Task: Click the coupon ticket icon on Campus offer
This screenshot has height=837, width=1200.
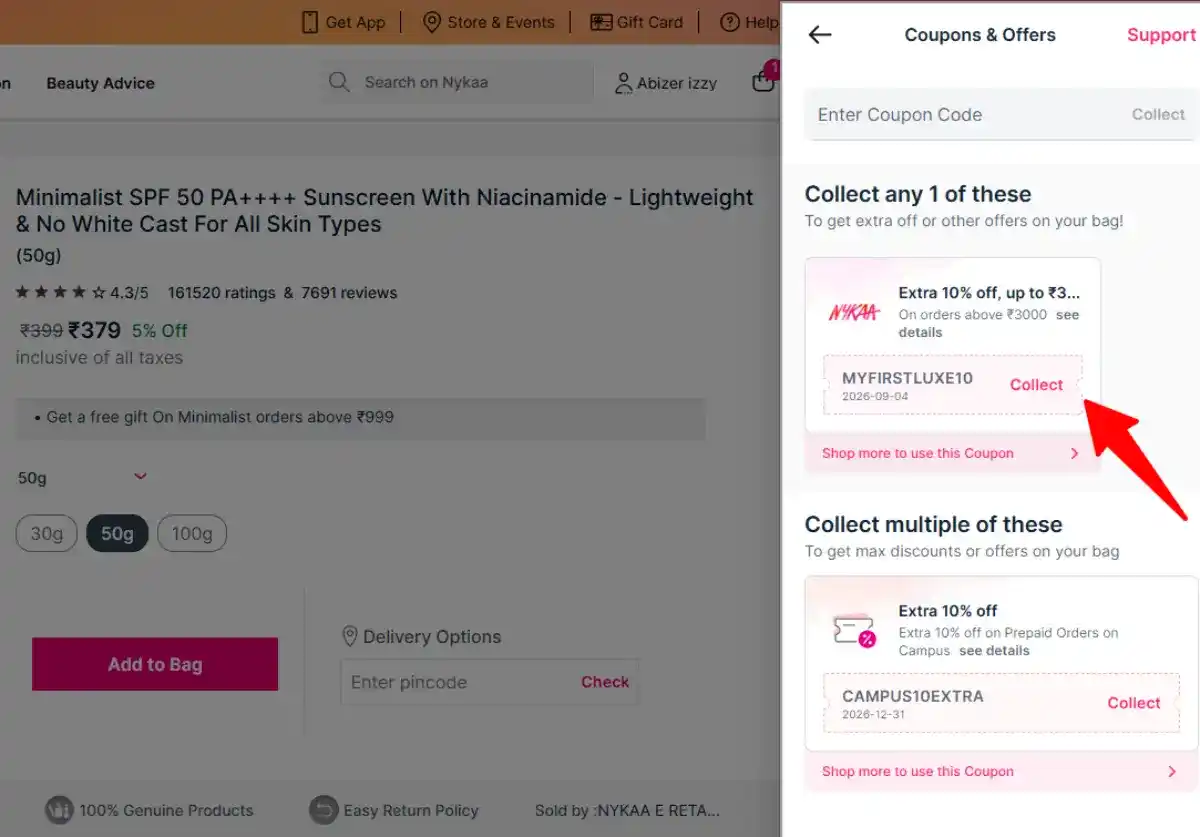Action: [x=854, y=630]
